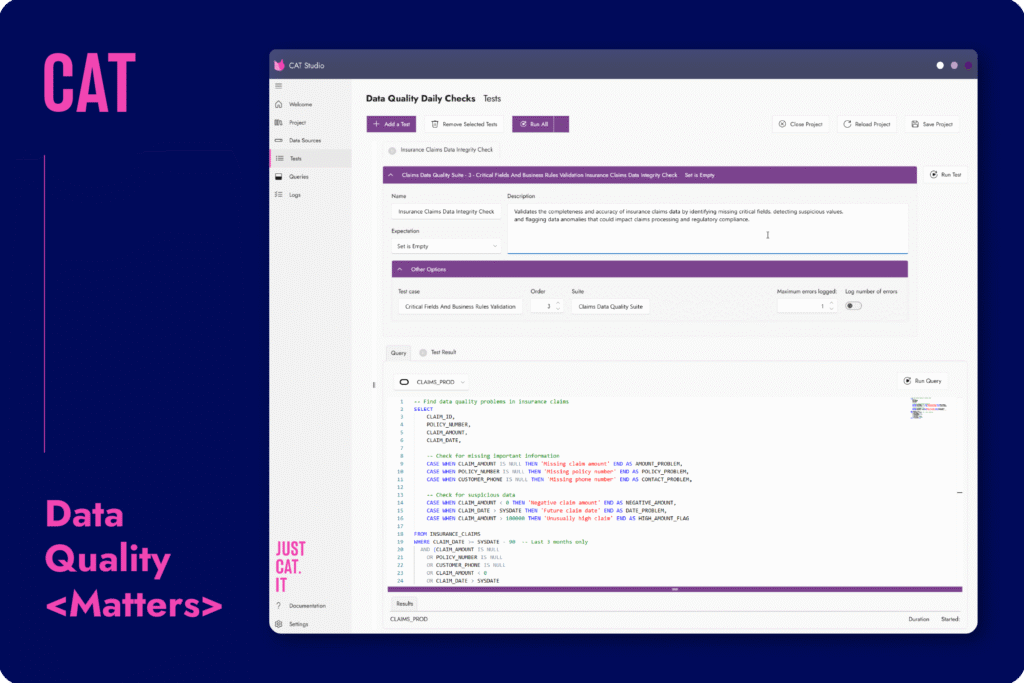1024x683 pixels.
Task: Collapse the Other Options section
Action: point(400,269)
